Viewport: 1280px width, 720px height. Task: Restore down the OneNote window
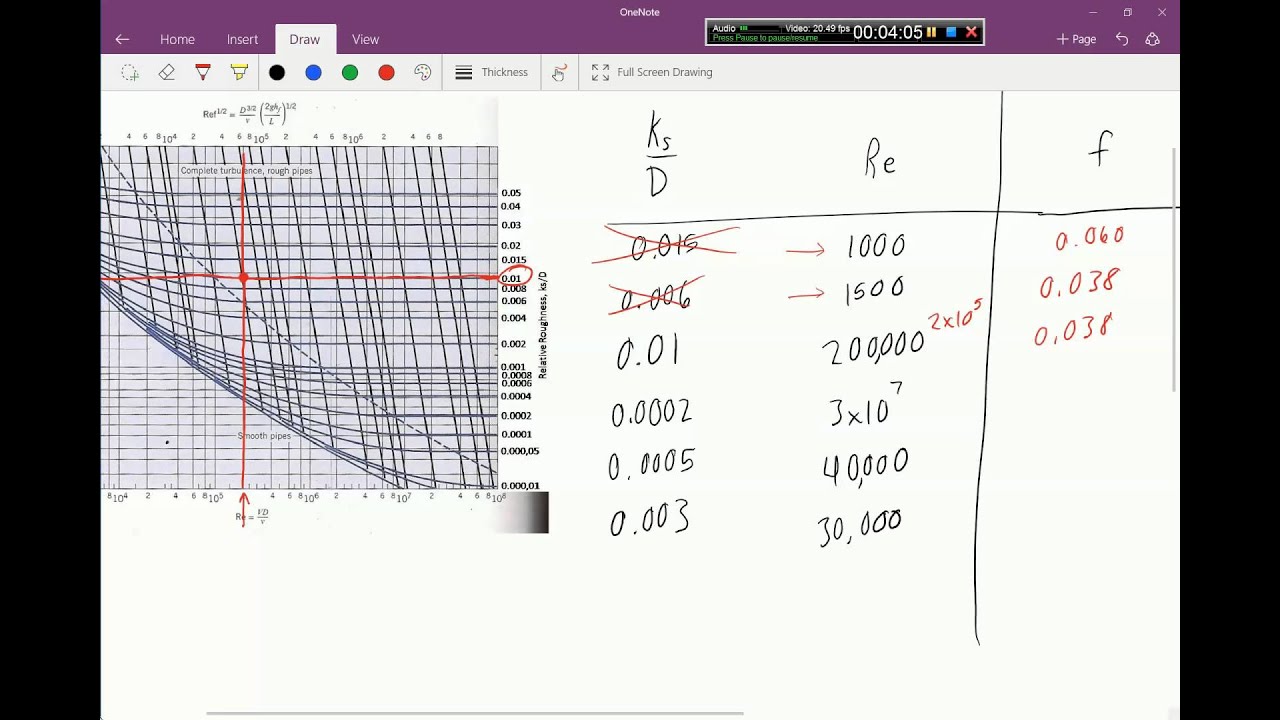point(1127,12)
